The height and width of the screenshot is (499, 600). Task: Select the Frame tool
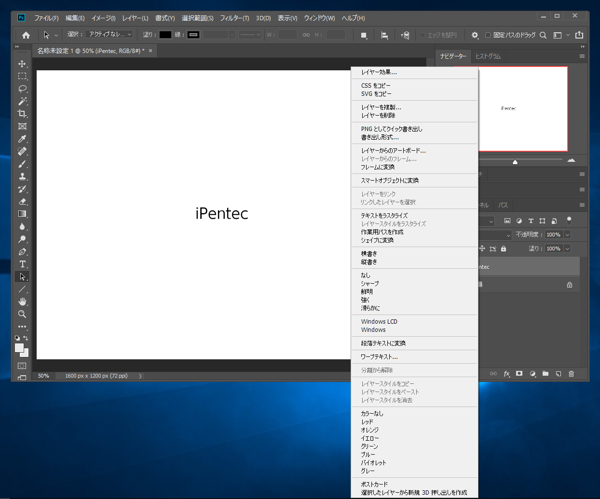click(x=22, y=126)
